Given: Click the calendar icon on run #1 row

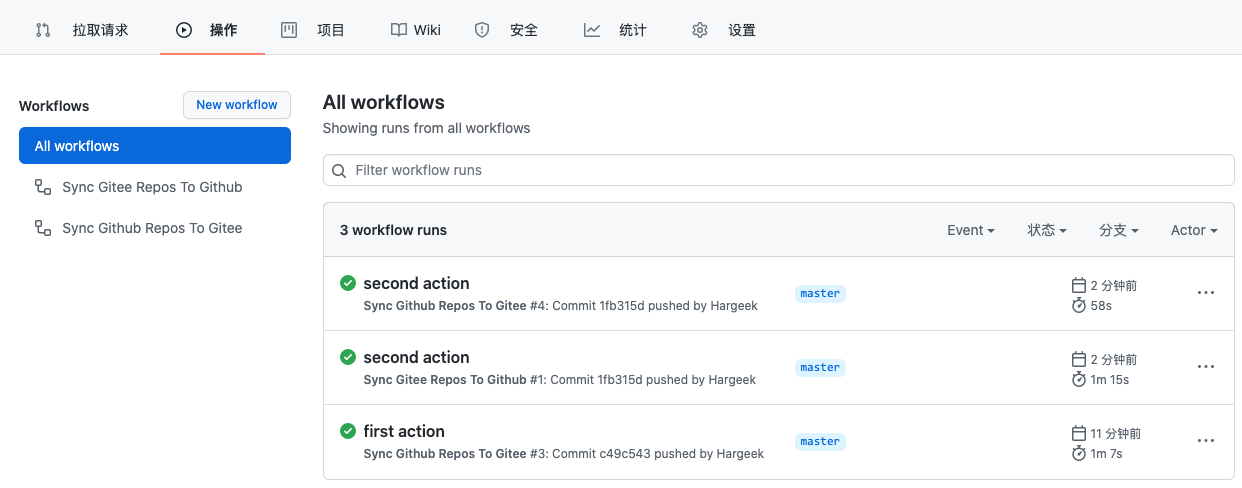Looking at the screenshot, I should (1078, 359).
